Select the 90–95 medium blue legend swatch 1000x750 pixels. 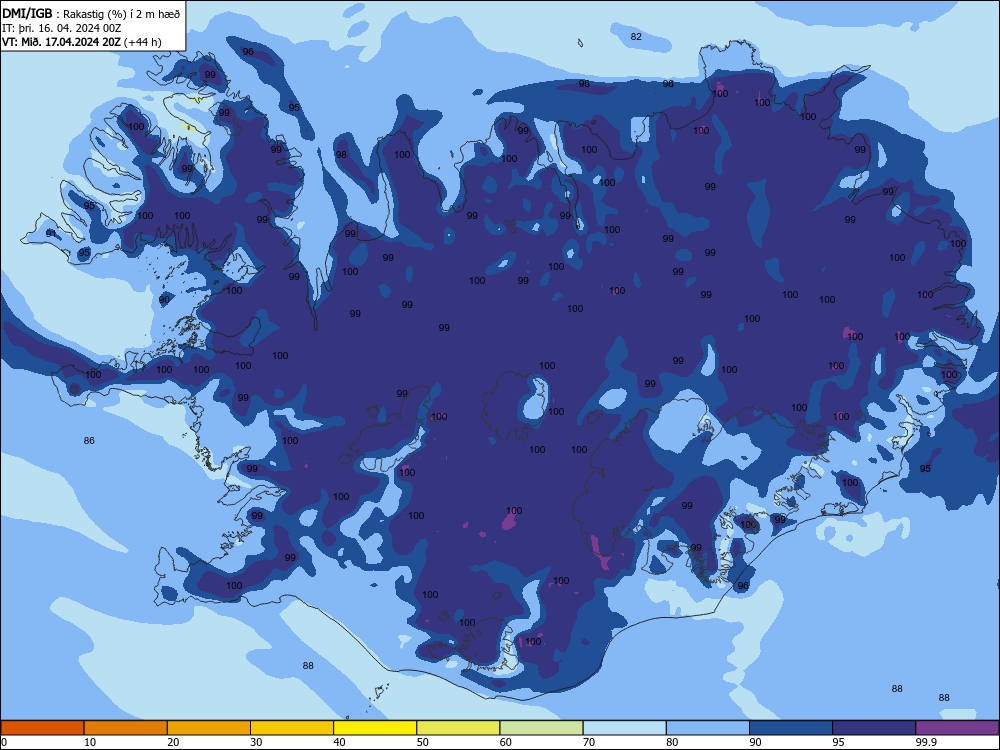pos(791,728)
